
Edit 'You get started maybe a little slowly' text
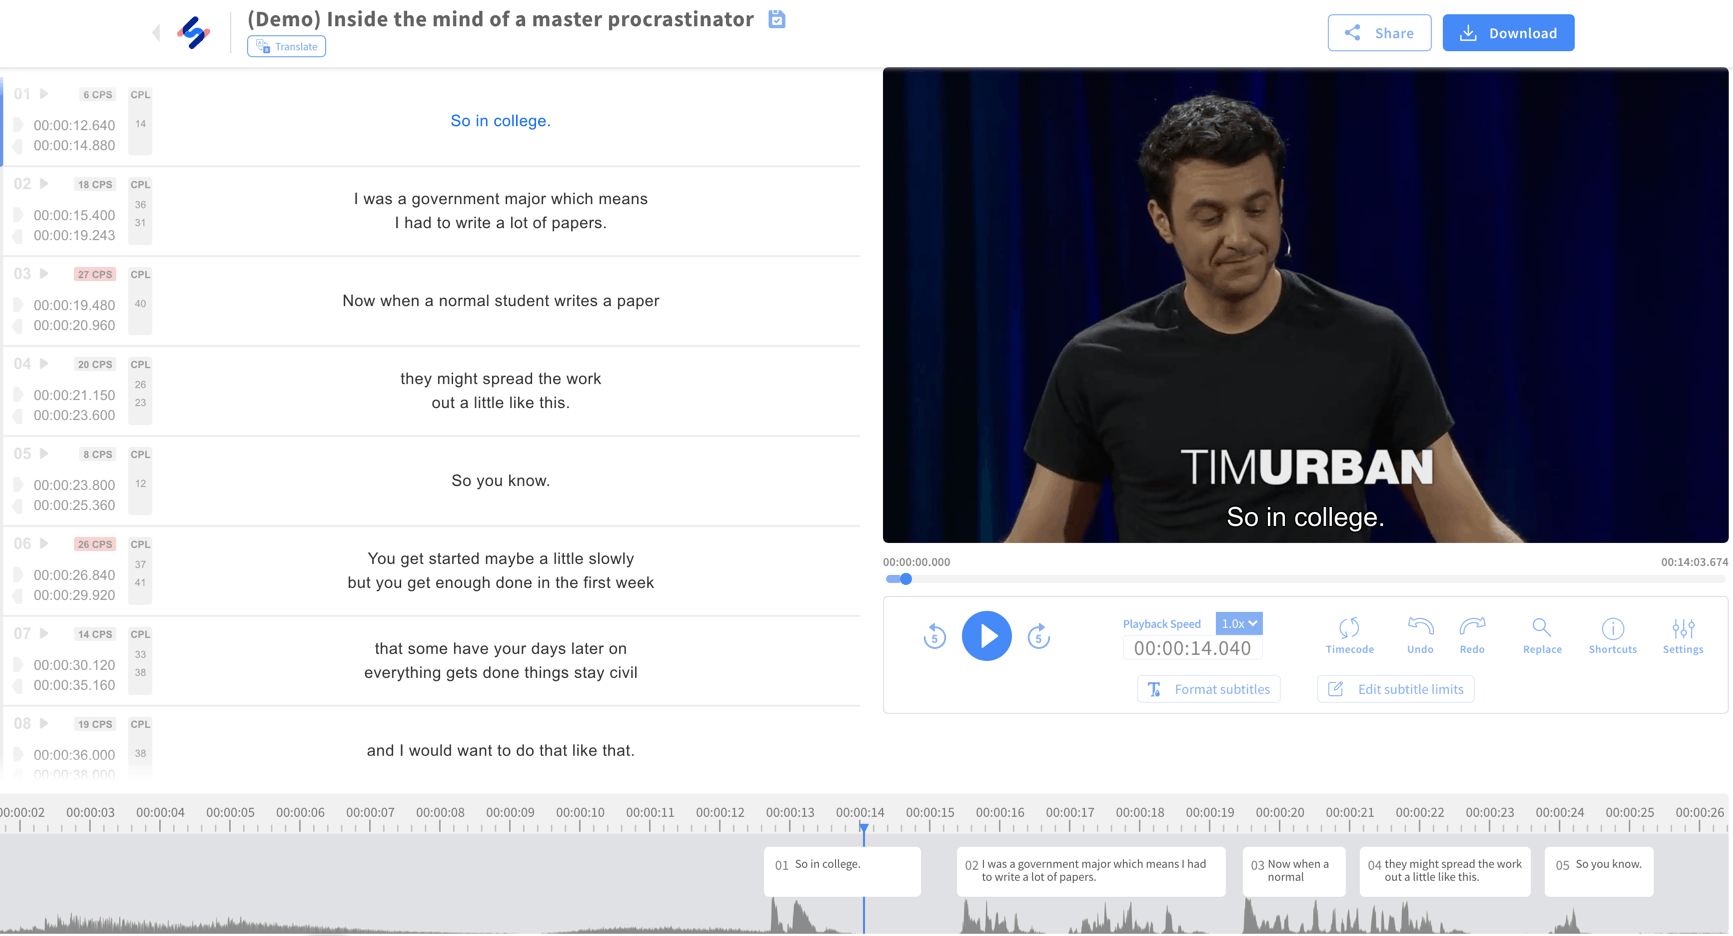pyautogui.click(x=500, y=571)
